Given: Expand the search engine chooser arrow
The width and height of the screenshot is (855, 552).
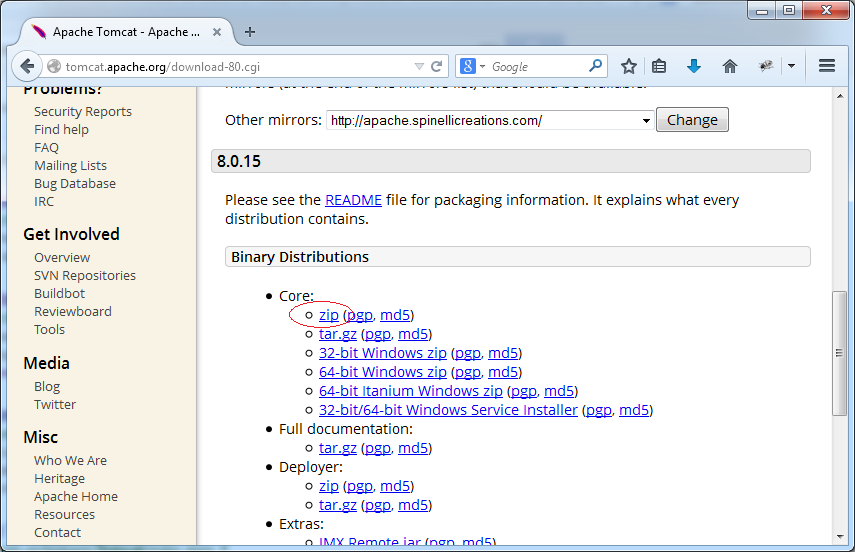Looking at the screenshot, I should tap(483, 67).
